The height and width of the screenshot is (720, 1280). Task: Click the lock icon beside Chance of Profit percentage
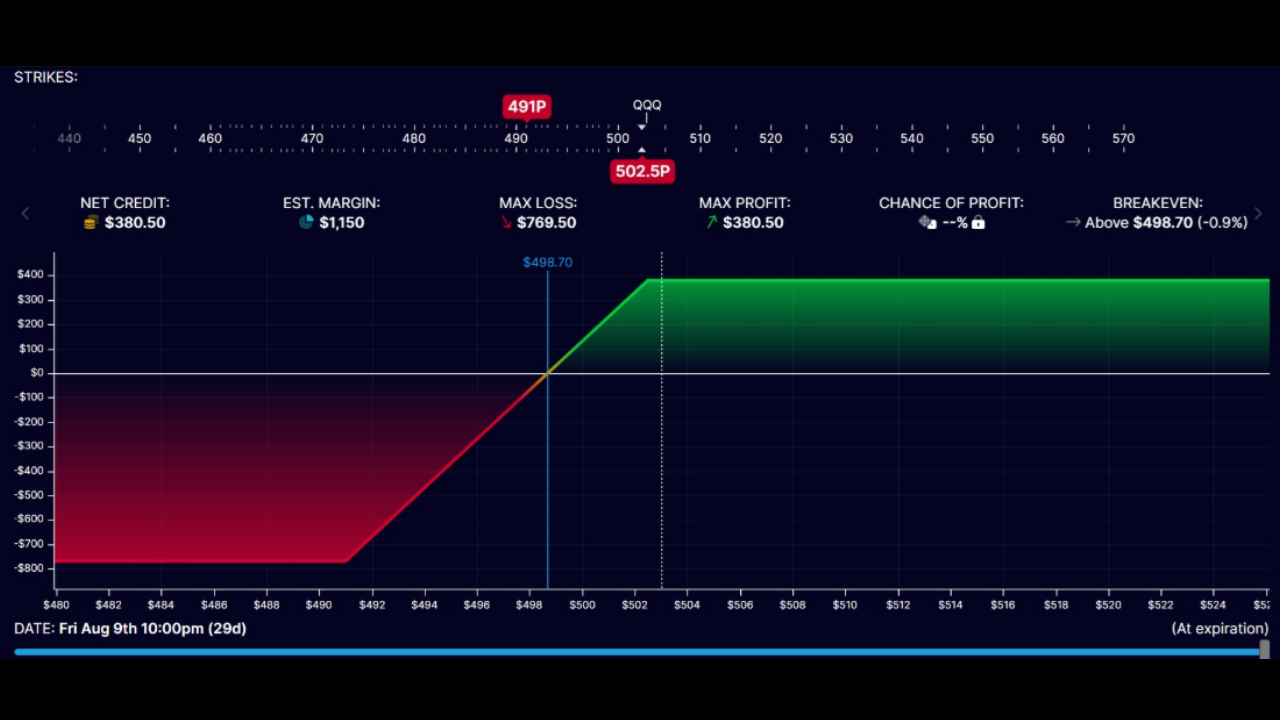click(977, 222)
